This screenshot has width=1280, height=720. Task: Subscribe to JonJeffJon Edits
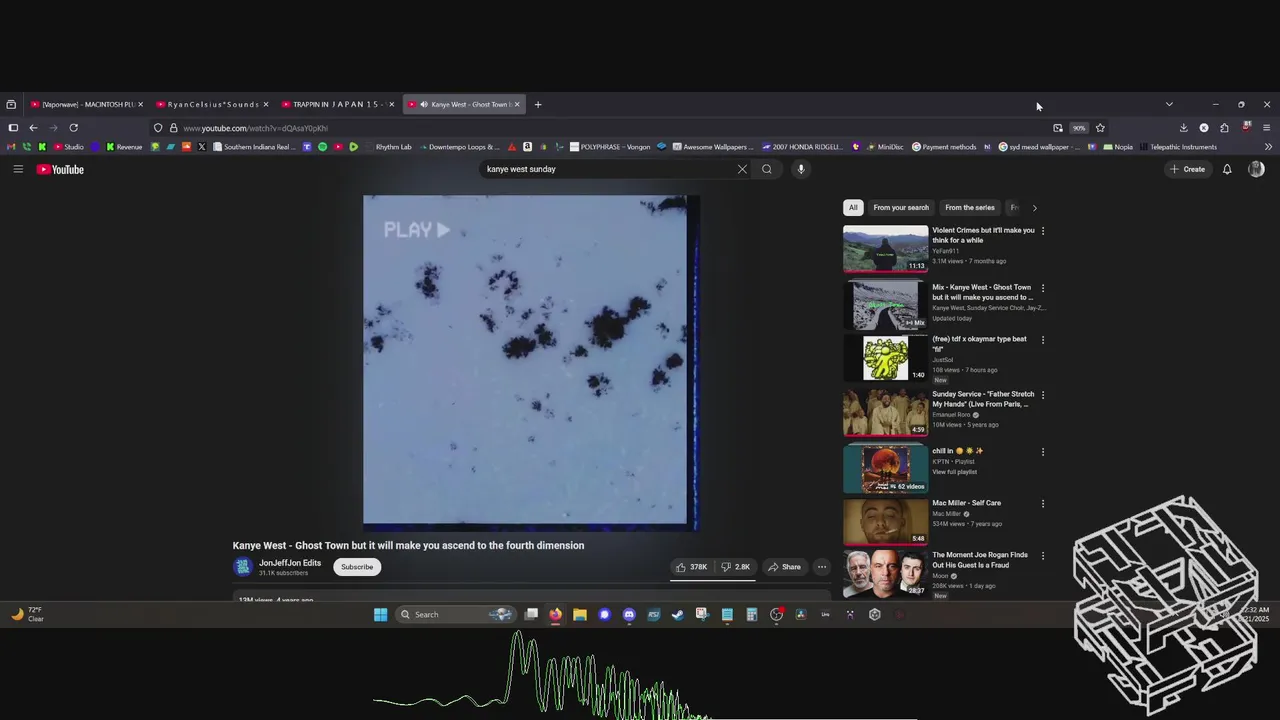pyautogui.click(x=357, y=567)
